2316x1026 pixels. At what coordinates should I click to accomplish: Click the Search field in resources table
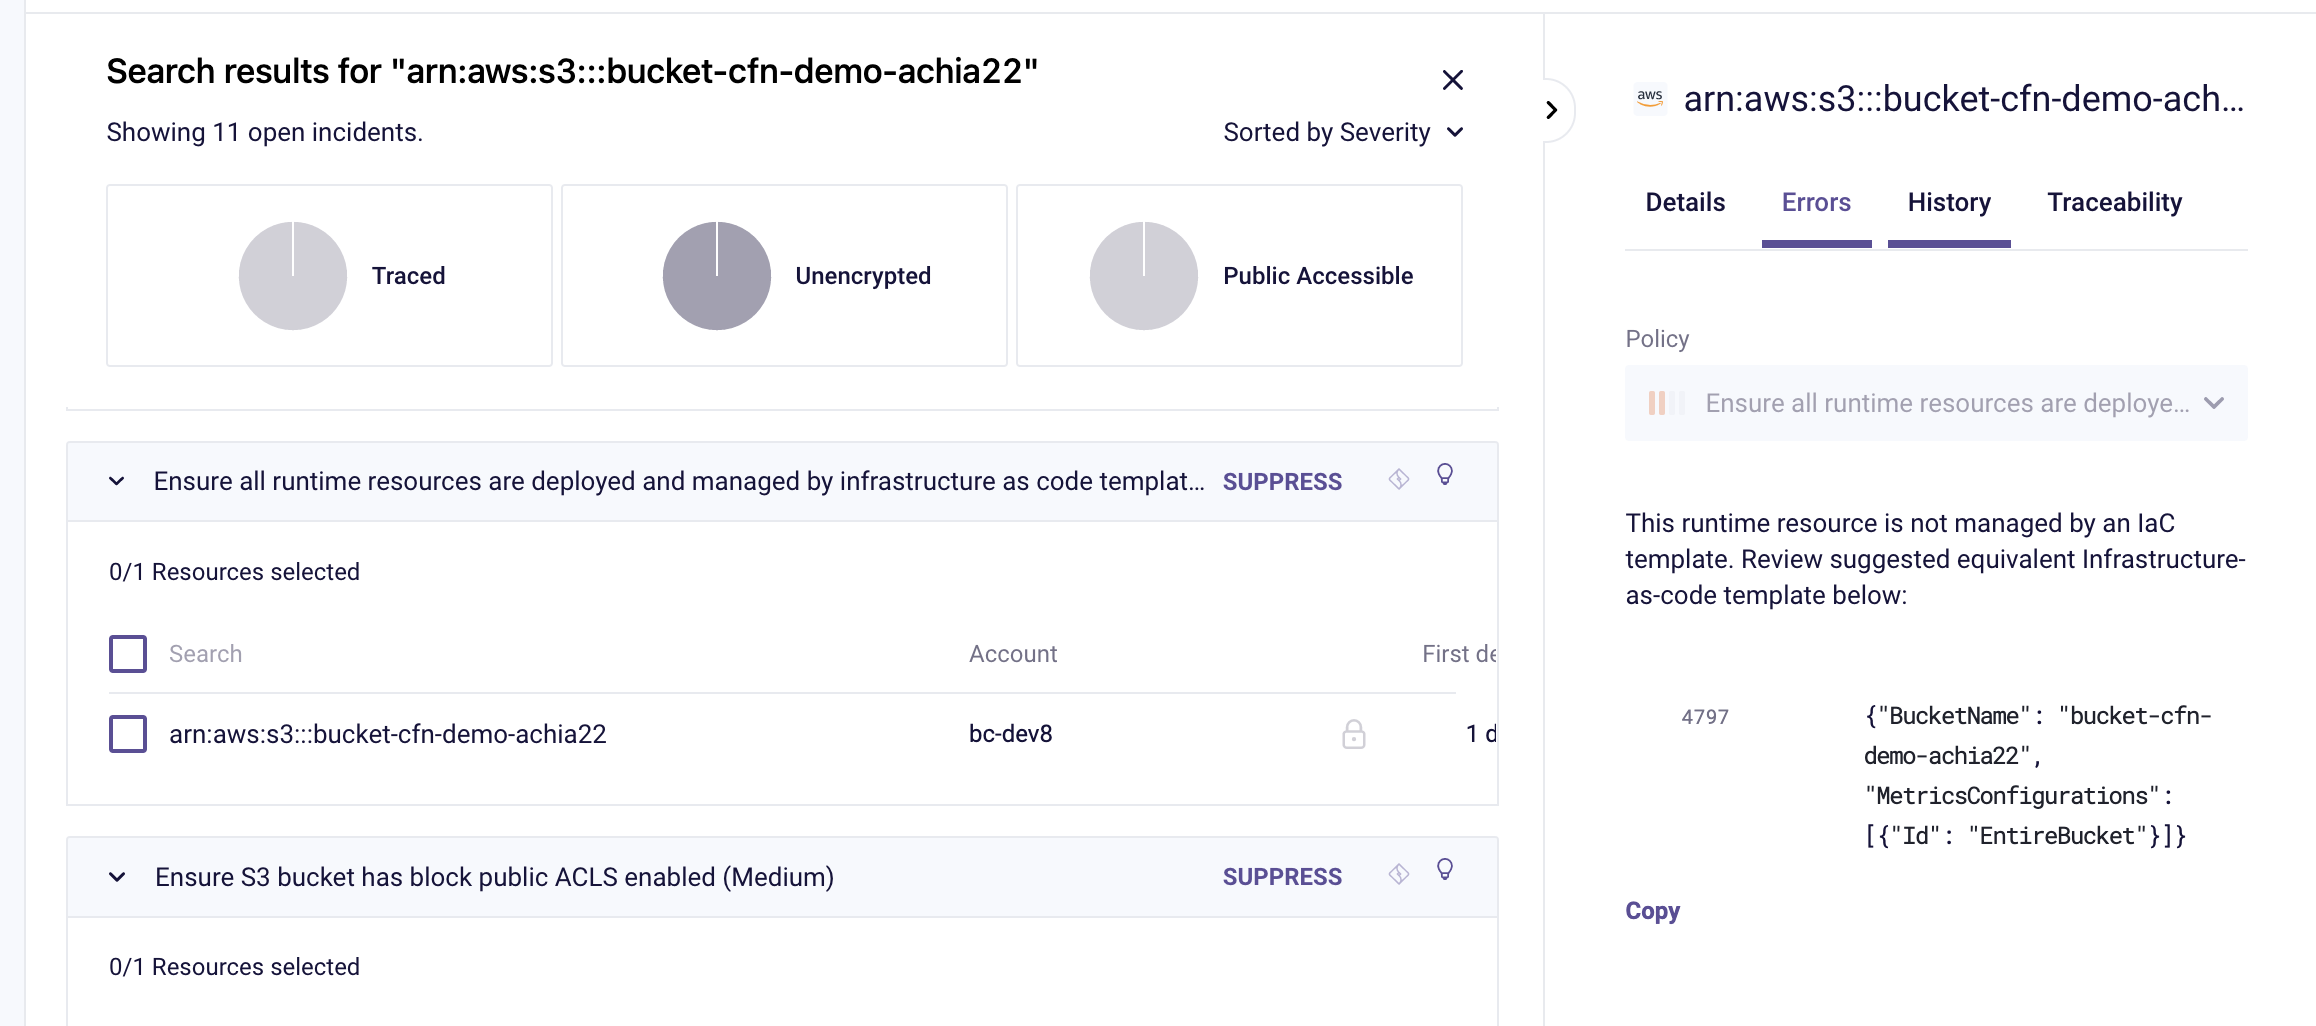pyautogui.click(x=205, y=654)
